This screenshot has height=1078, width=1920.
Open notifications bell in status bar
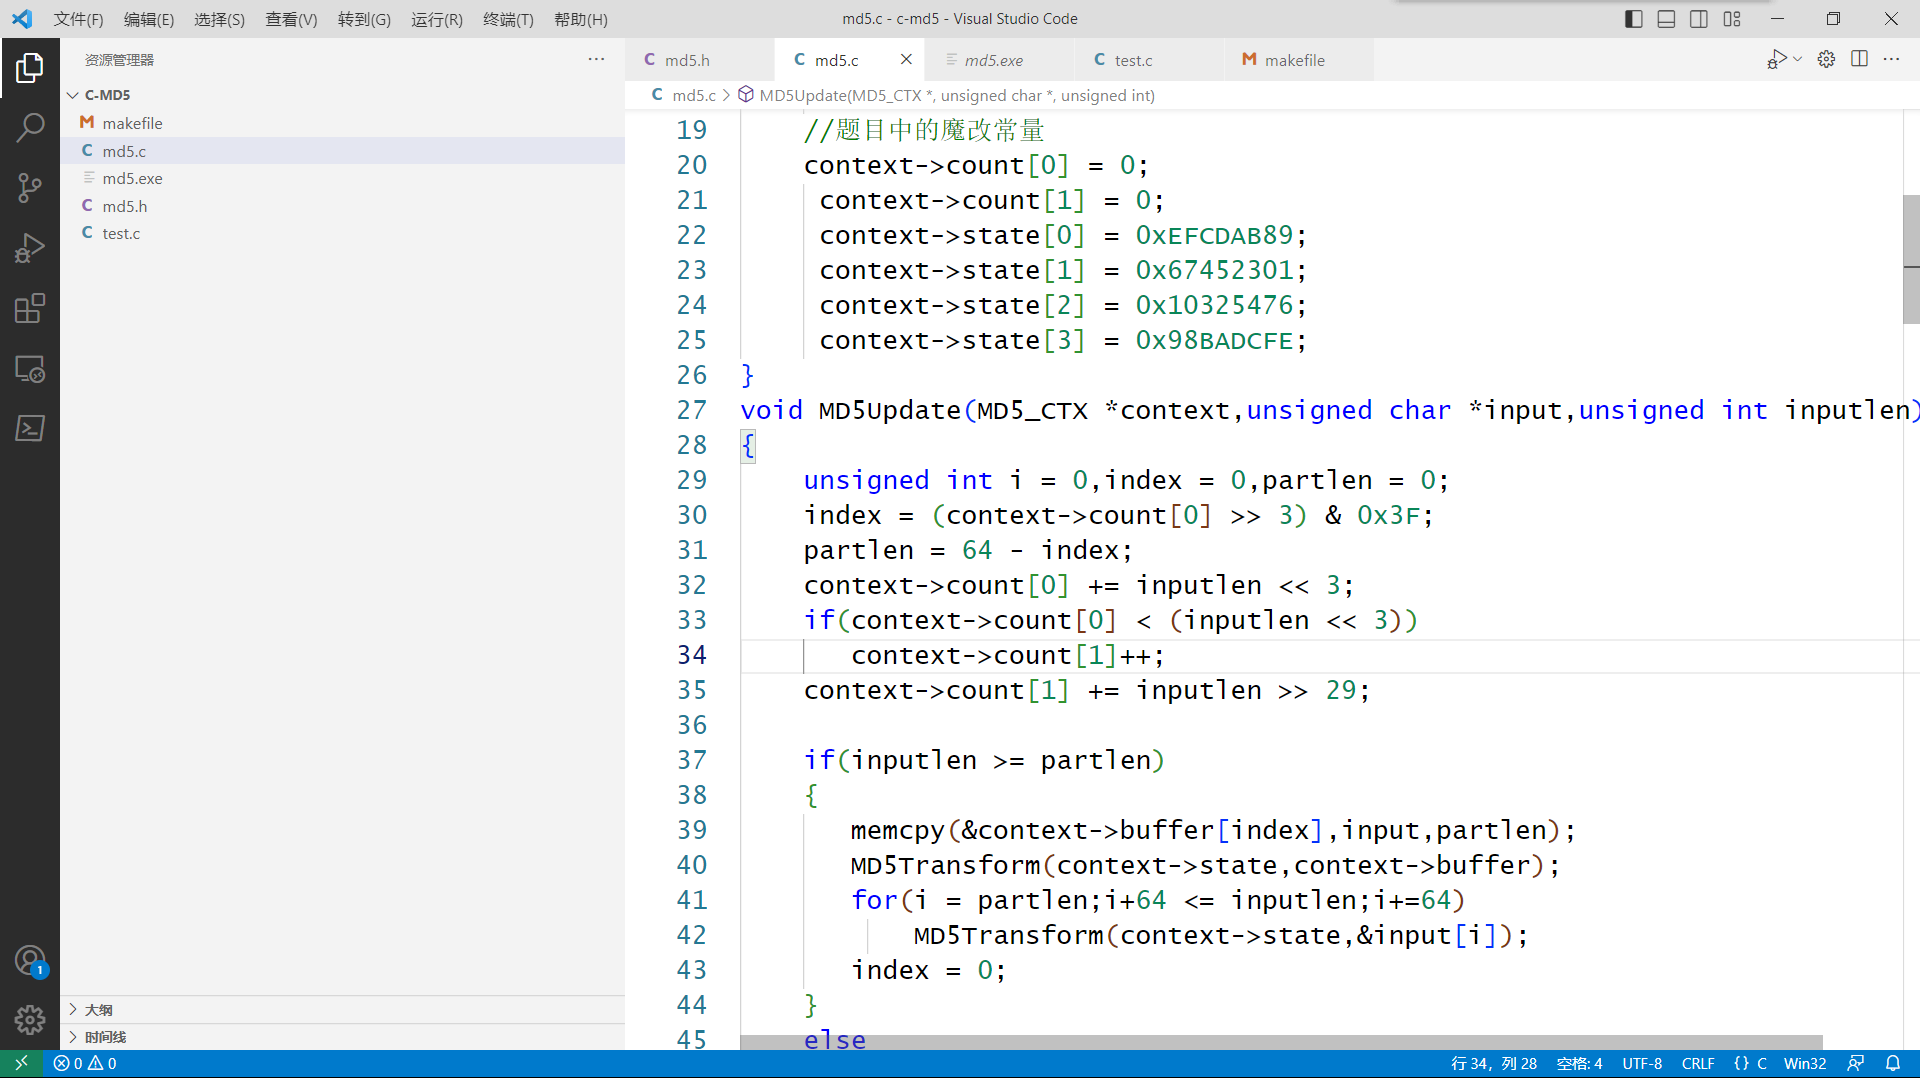[x=1893, y=1063]
